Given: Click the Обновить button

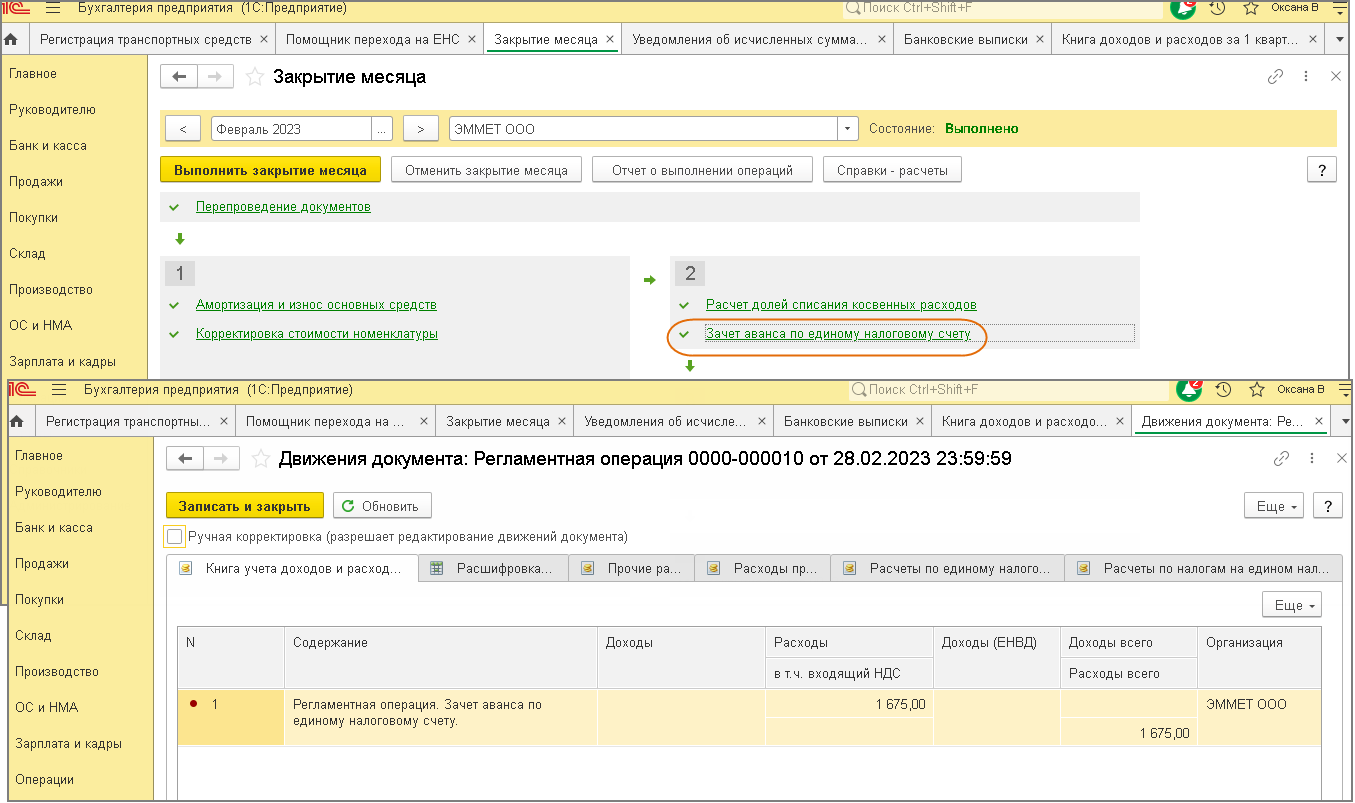Looking at the screenshot, I should coord(382,506).
